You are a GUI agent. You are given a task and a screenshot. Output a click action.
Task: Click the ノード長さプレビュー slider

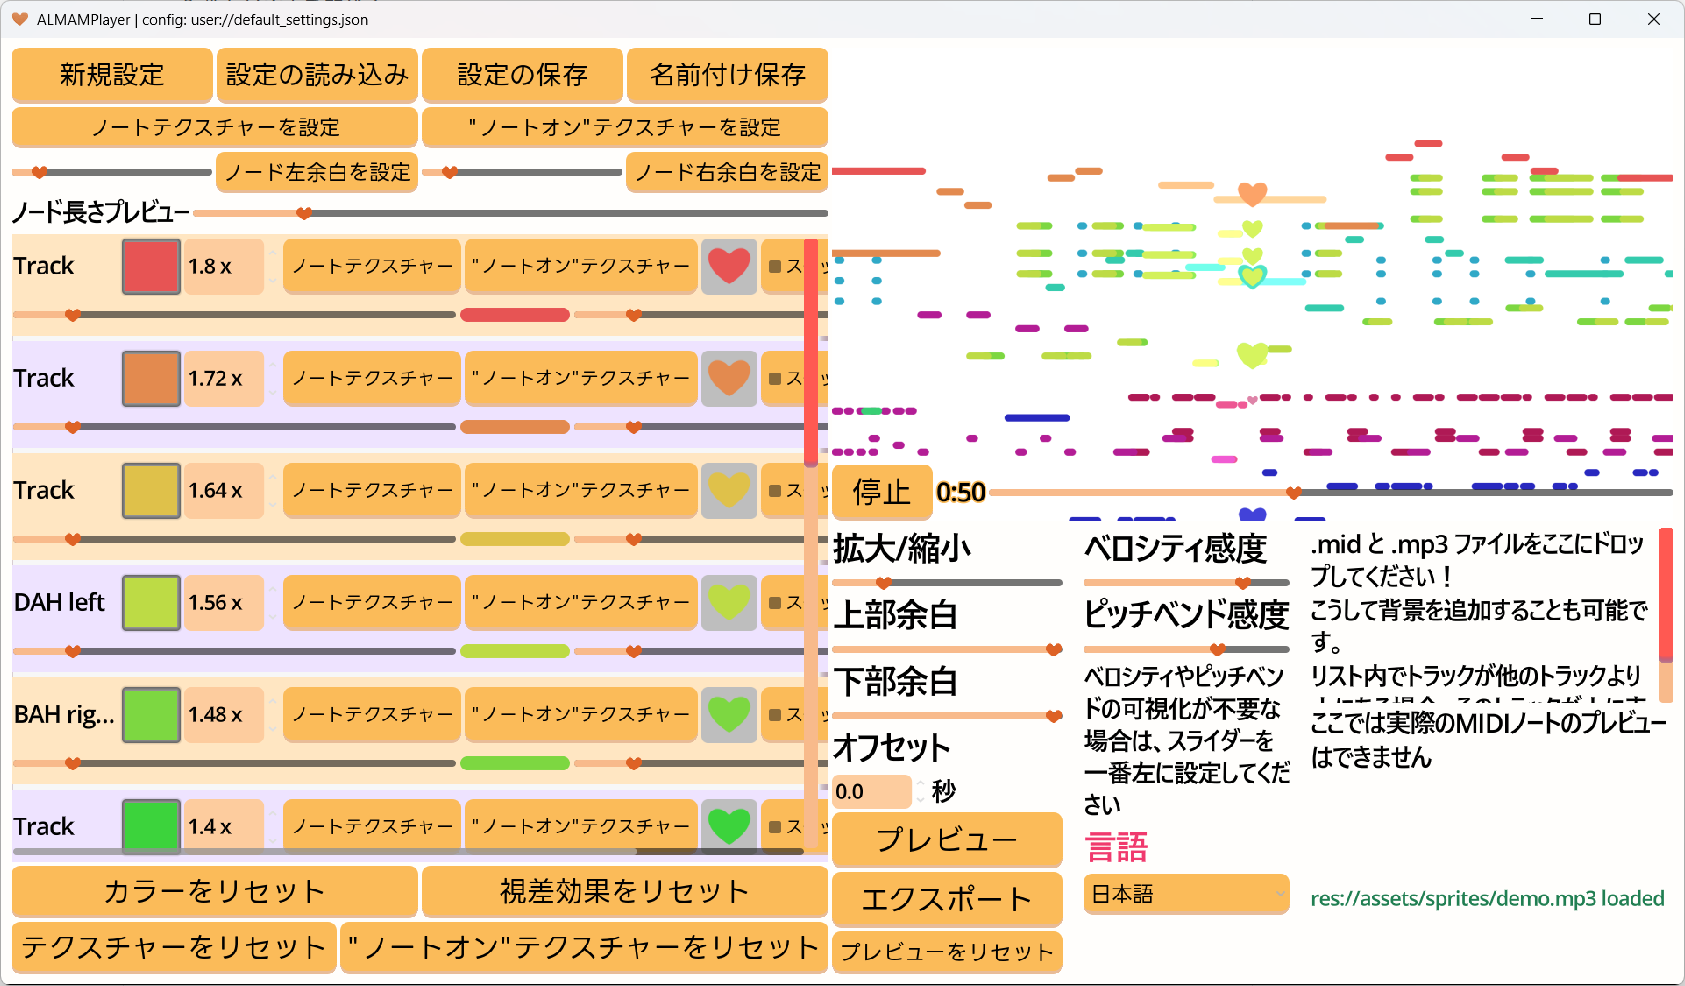click(x=510, y=213)
